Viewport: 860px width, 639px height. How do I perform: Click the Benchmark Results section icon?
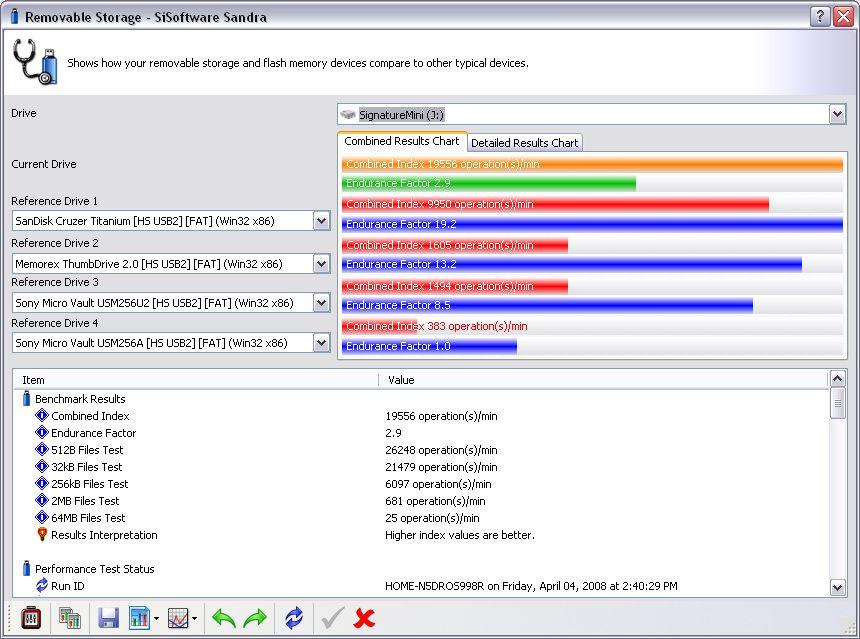pyautogui.click(x=26, y=399)
